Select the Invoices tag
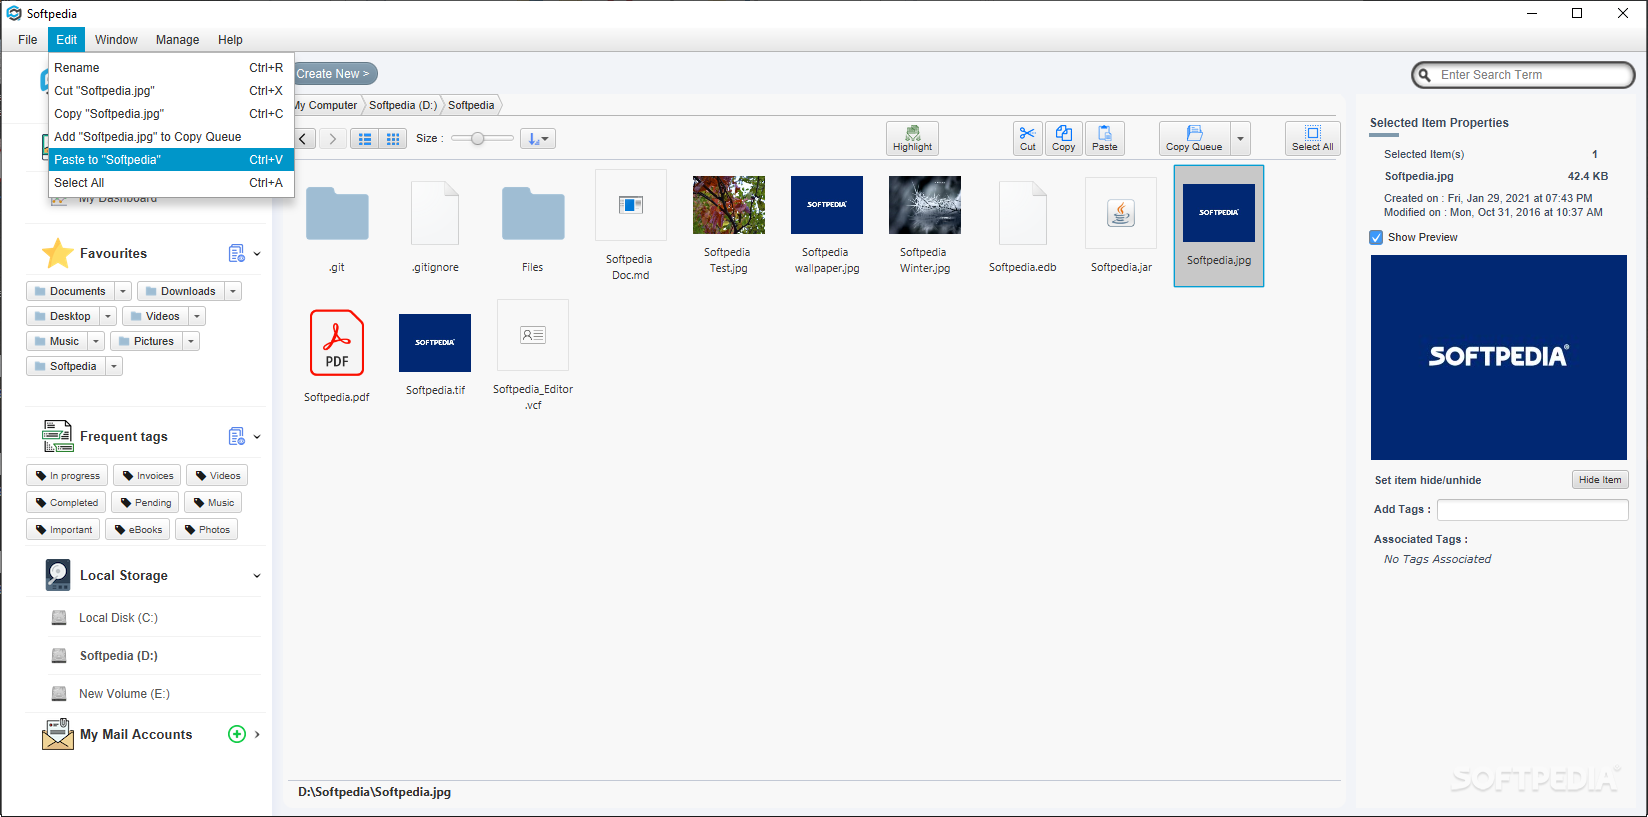Viewport: 1648px width, 817px height. [x=147, y=476]
